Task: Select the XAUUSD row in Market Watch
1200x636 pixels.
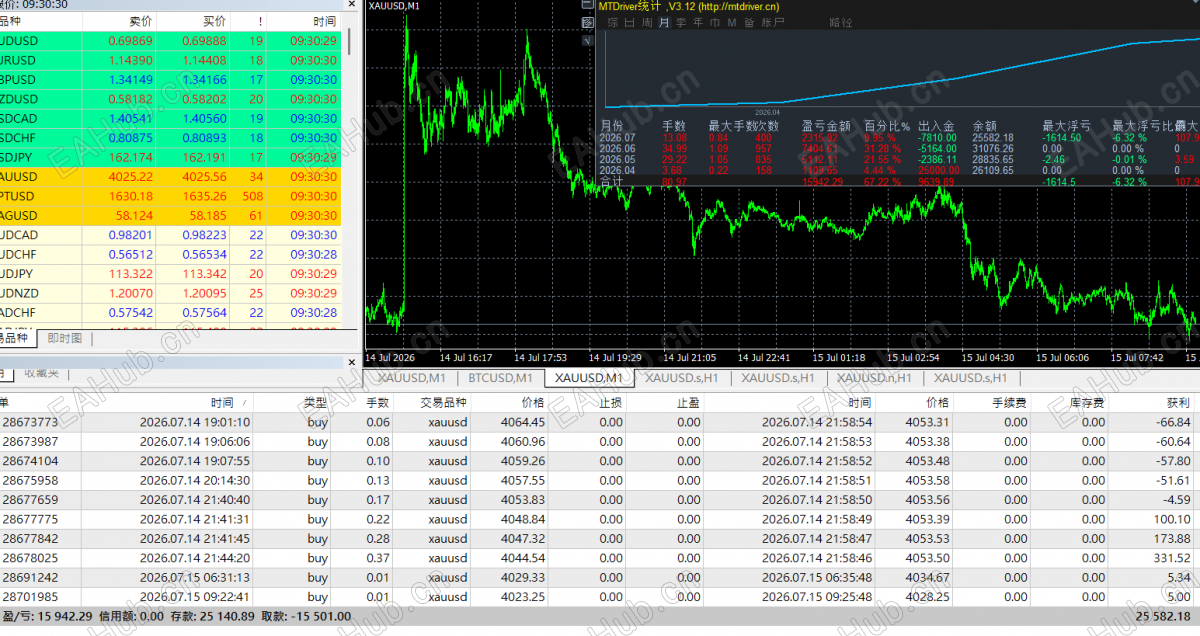Action: pyautogui.click(x=170, y=177)
